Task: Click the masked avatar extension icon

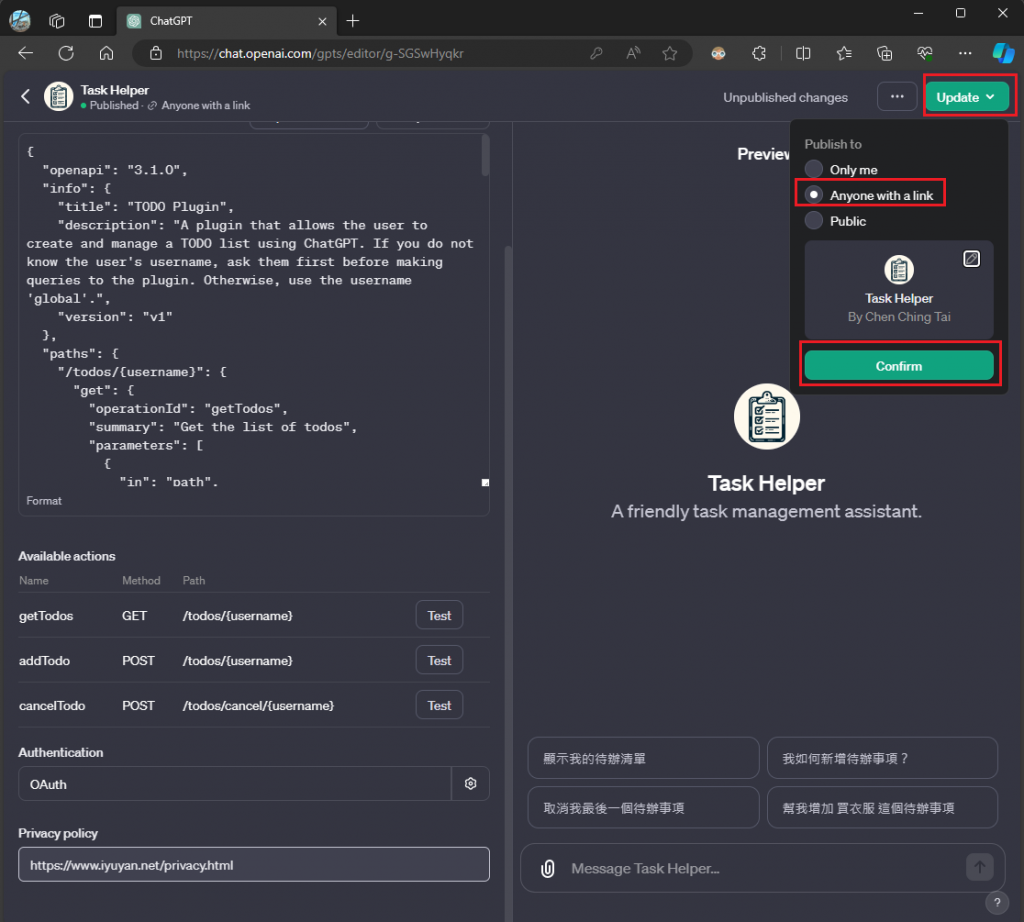Action: click(718, 54)
